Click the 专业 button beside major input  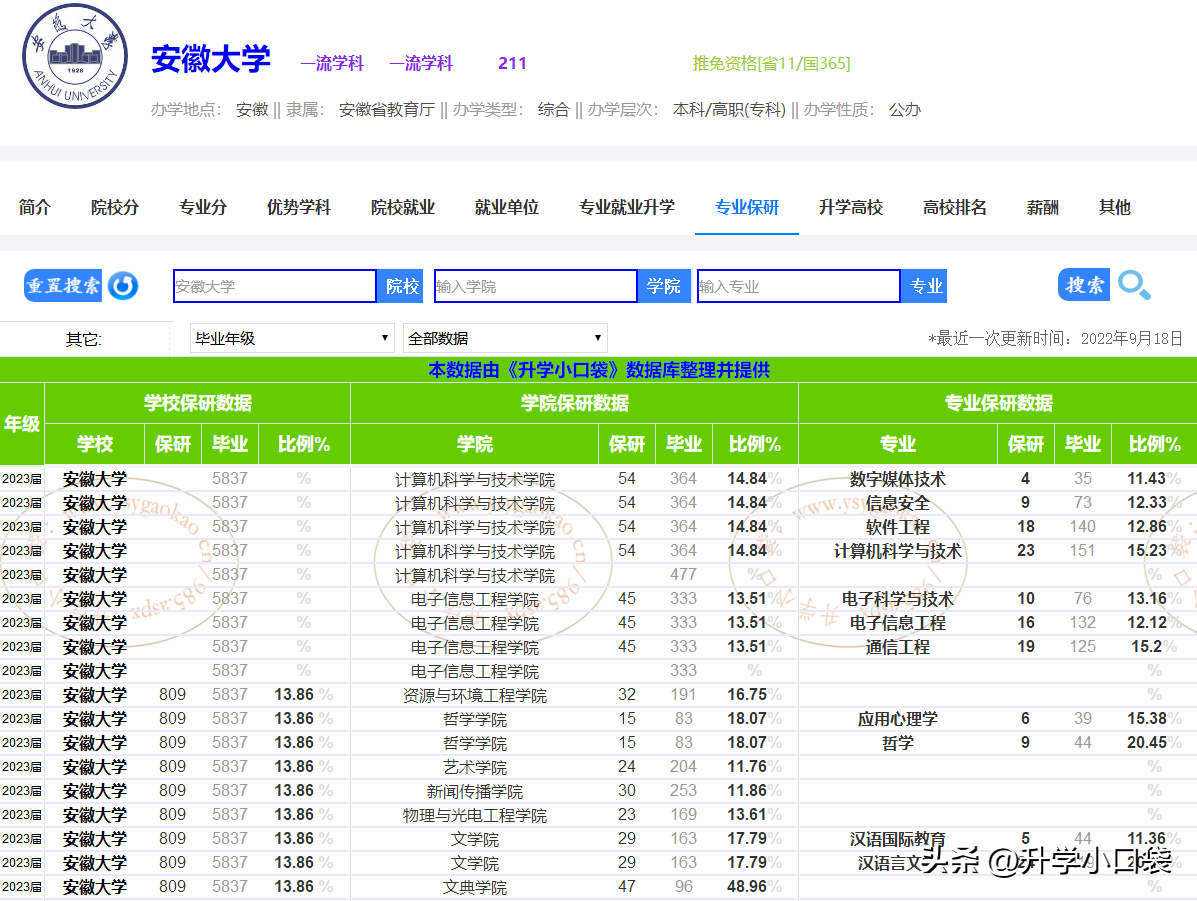pos(924,286)
